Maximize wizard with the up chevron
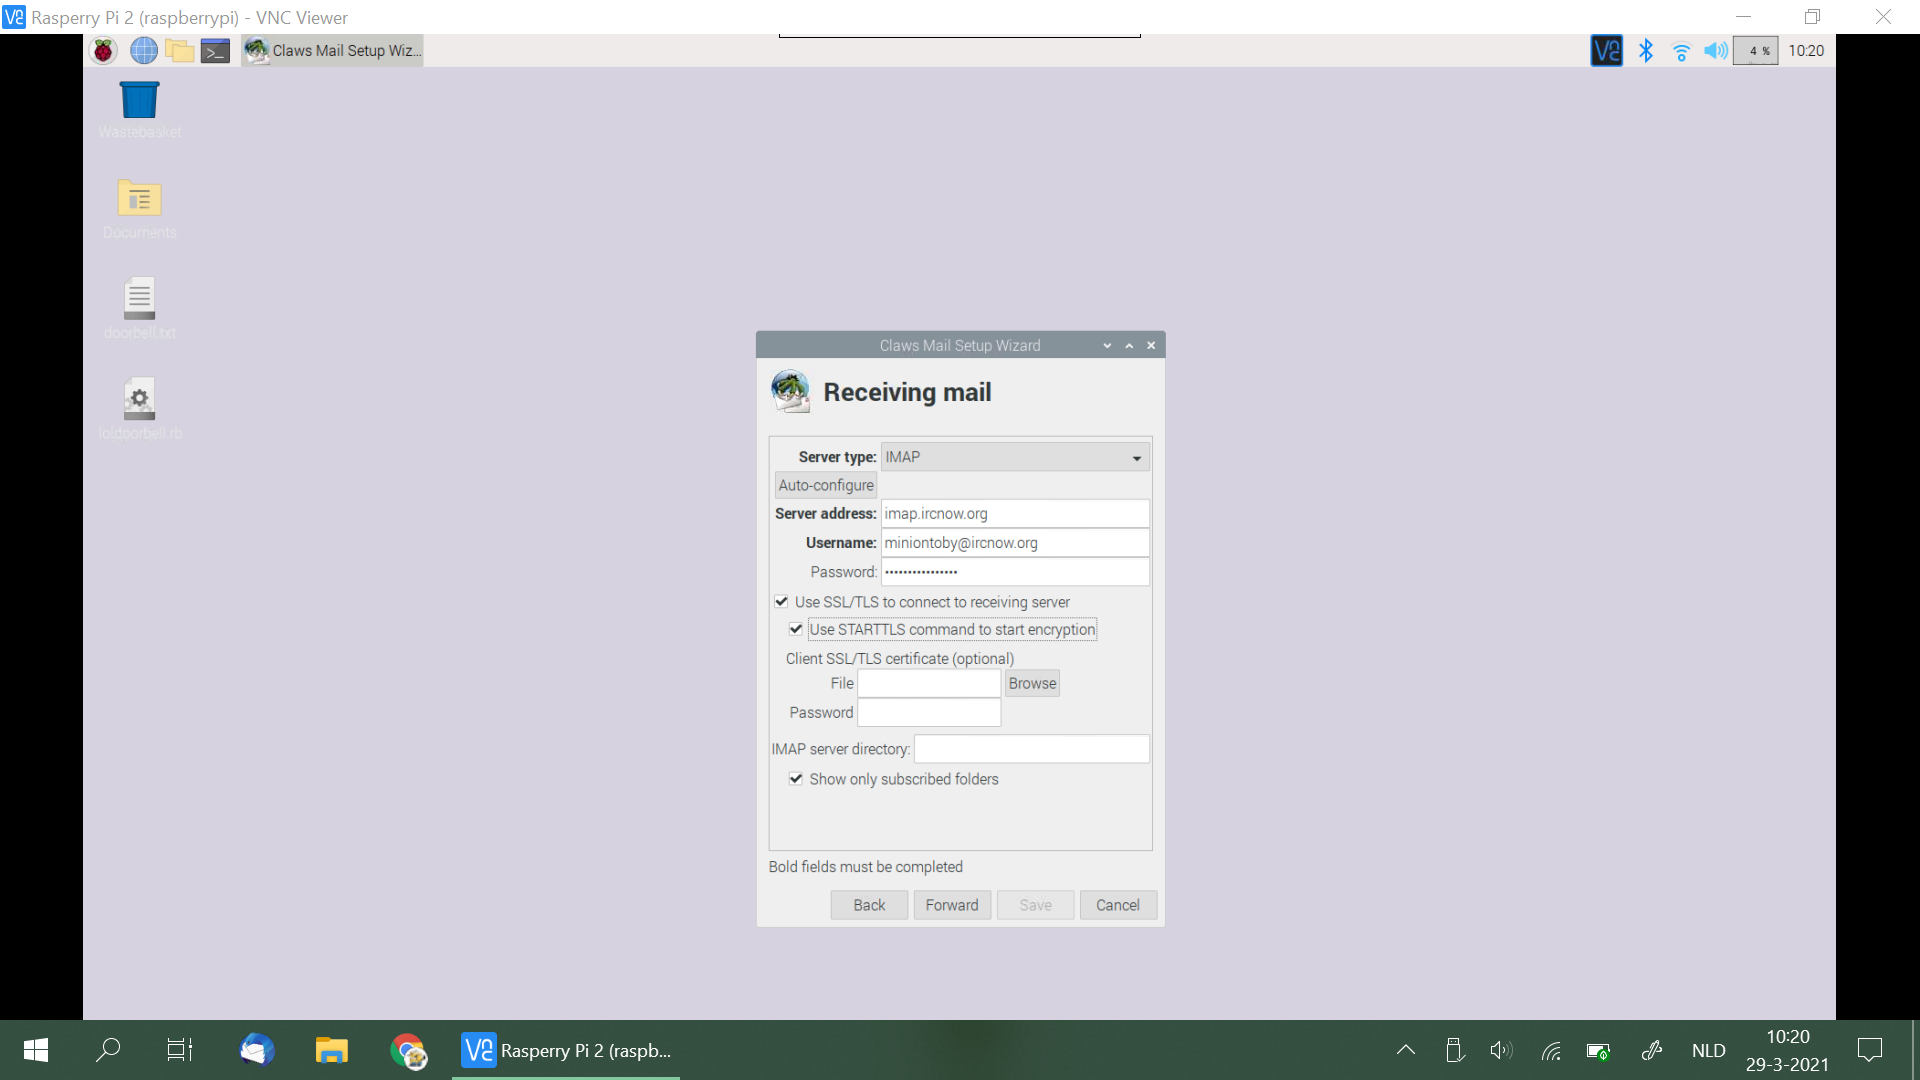This screenshot has height=1080, width=1920. (1129, 346)
